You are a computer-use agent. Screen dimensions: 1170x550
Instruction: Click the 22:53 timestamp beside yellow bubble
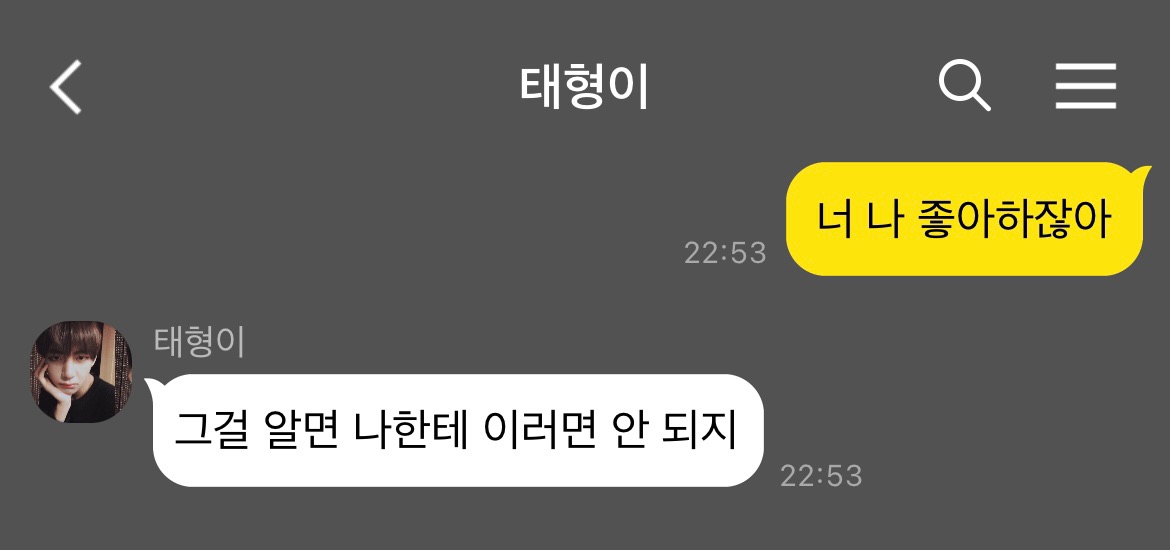click(x=725, y=253)
